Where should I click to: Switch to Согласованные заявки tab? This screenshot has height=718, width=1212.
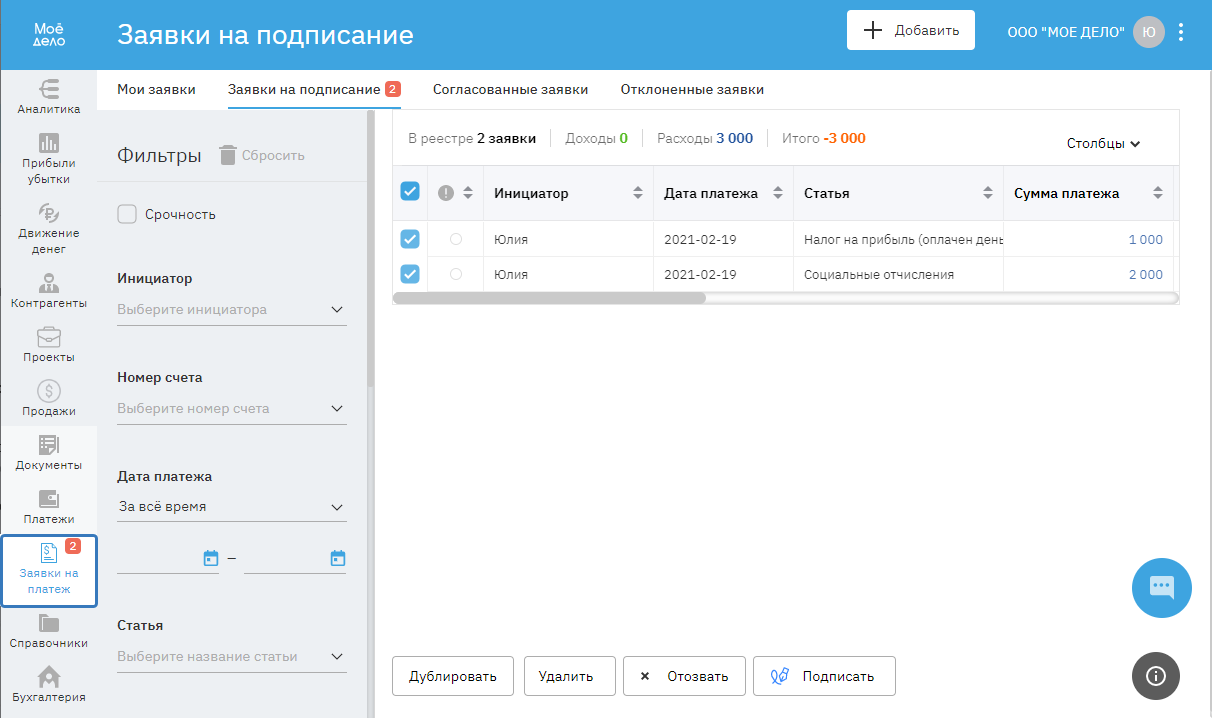point(510,90)
